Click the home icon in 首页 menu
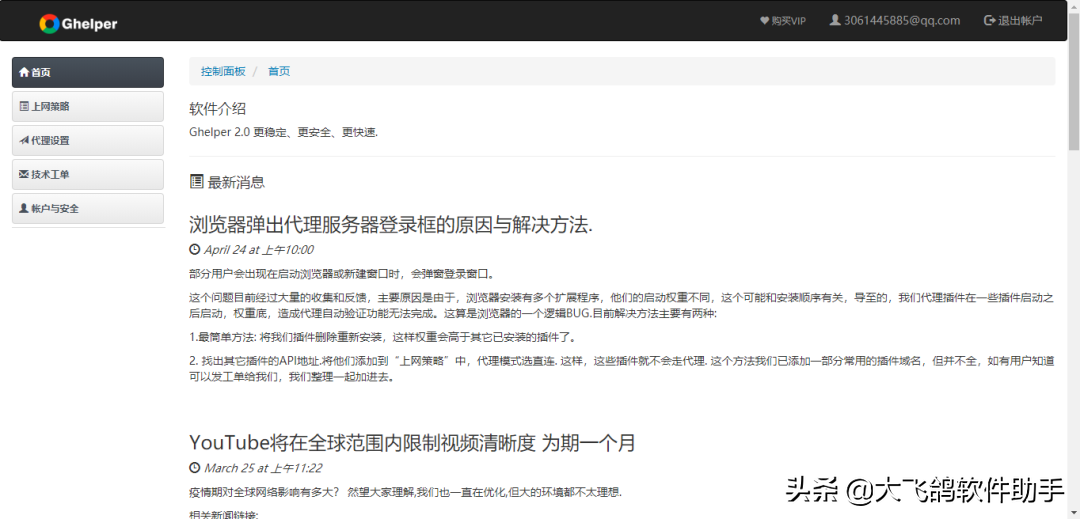The width and height of the screenshot is (1080, 519). point(24,72)
